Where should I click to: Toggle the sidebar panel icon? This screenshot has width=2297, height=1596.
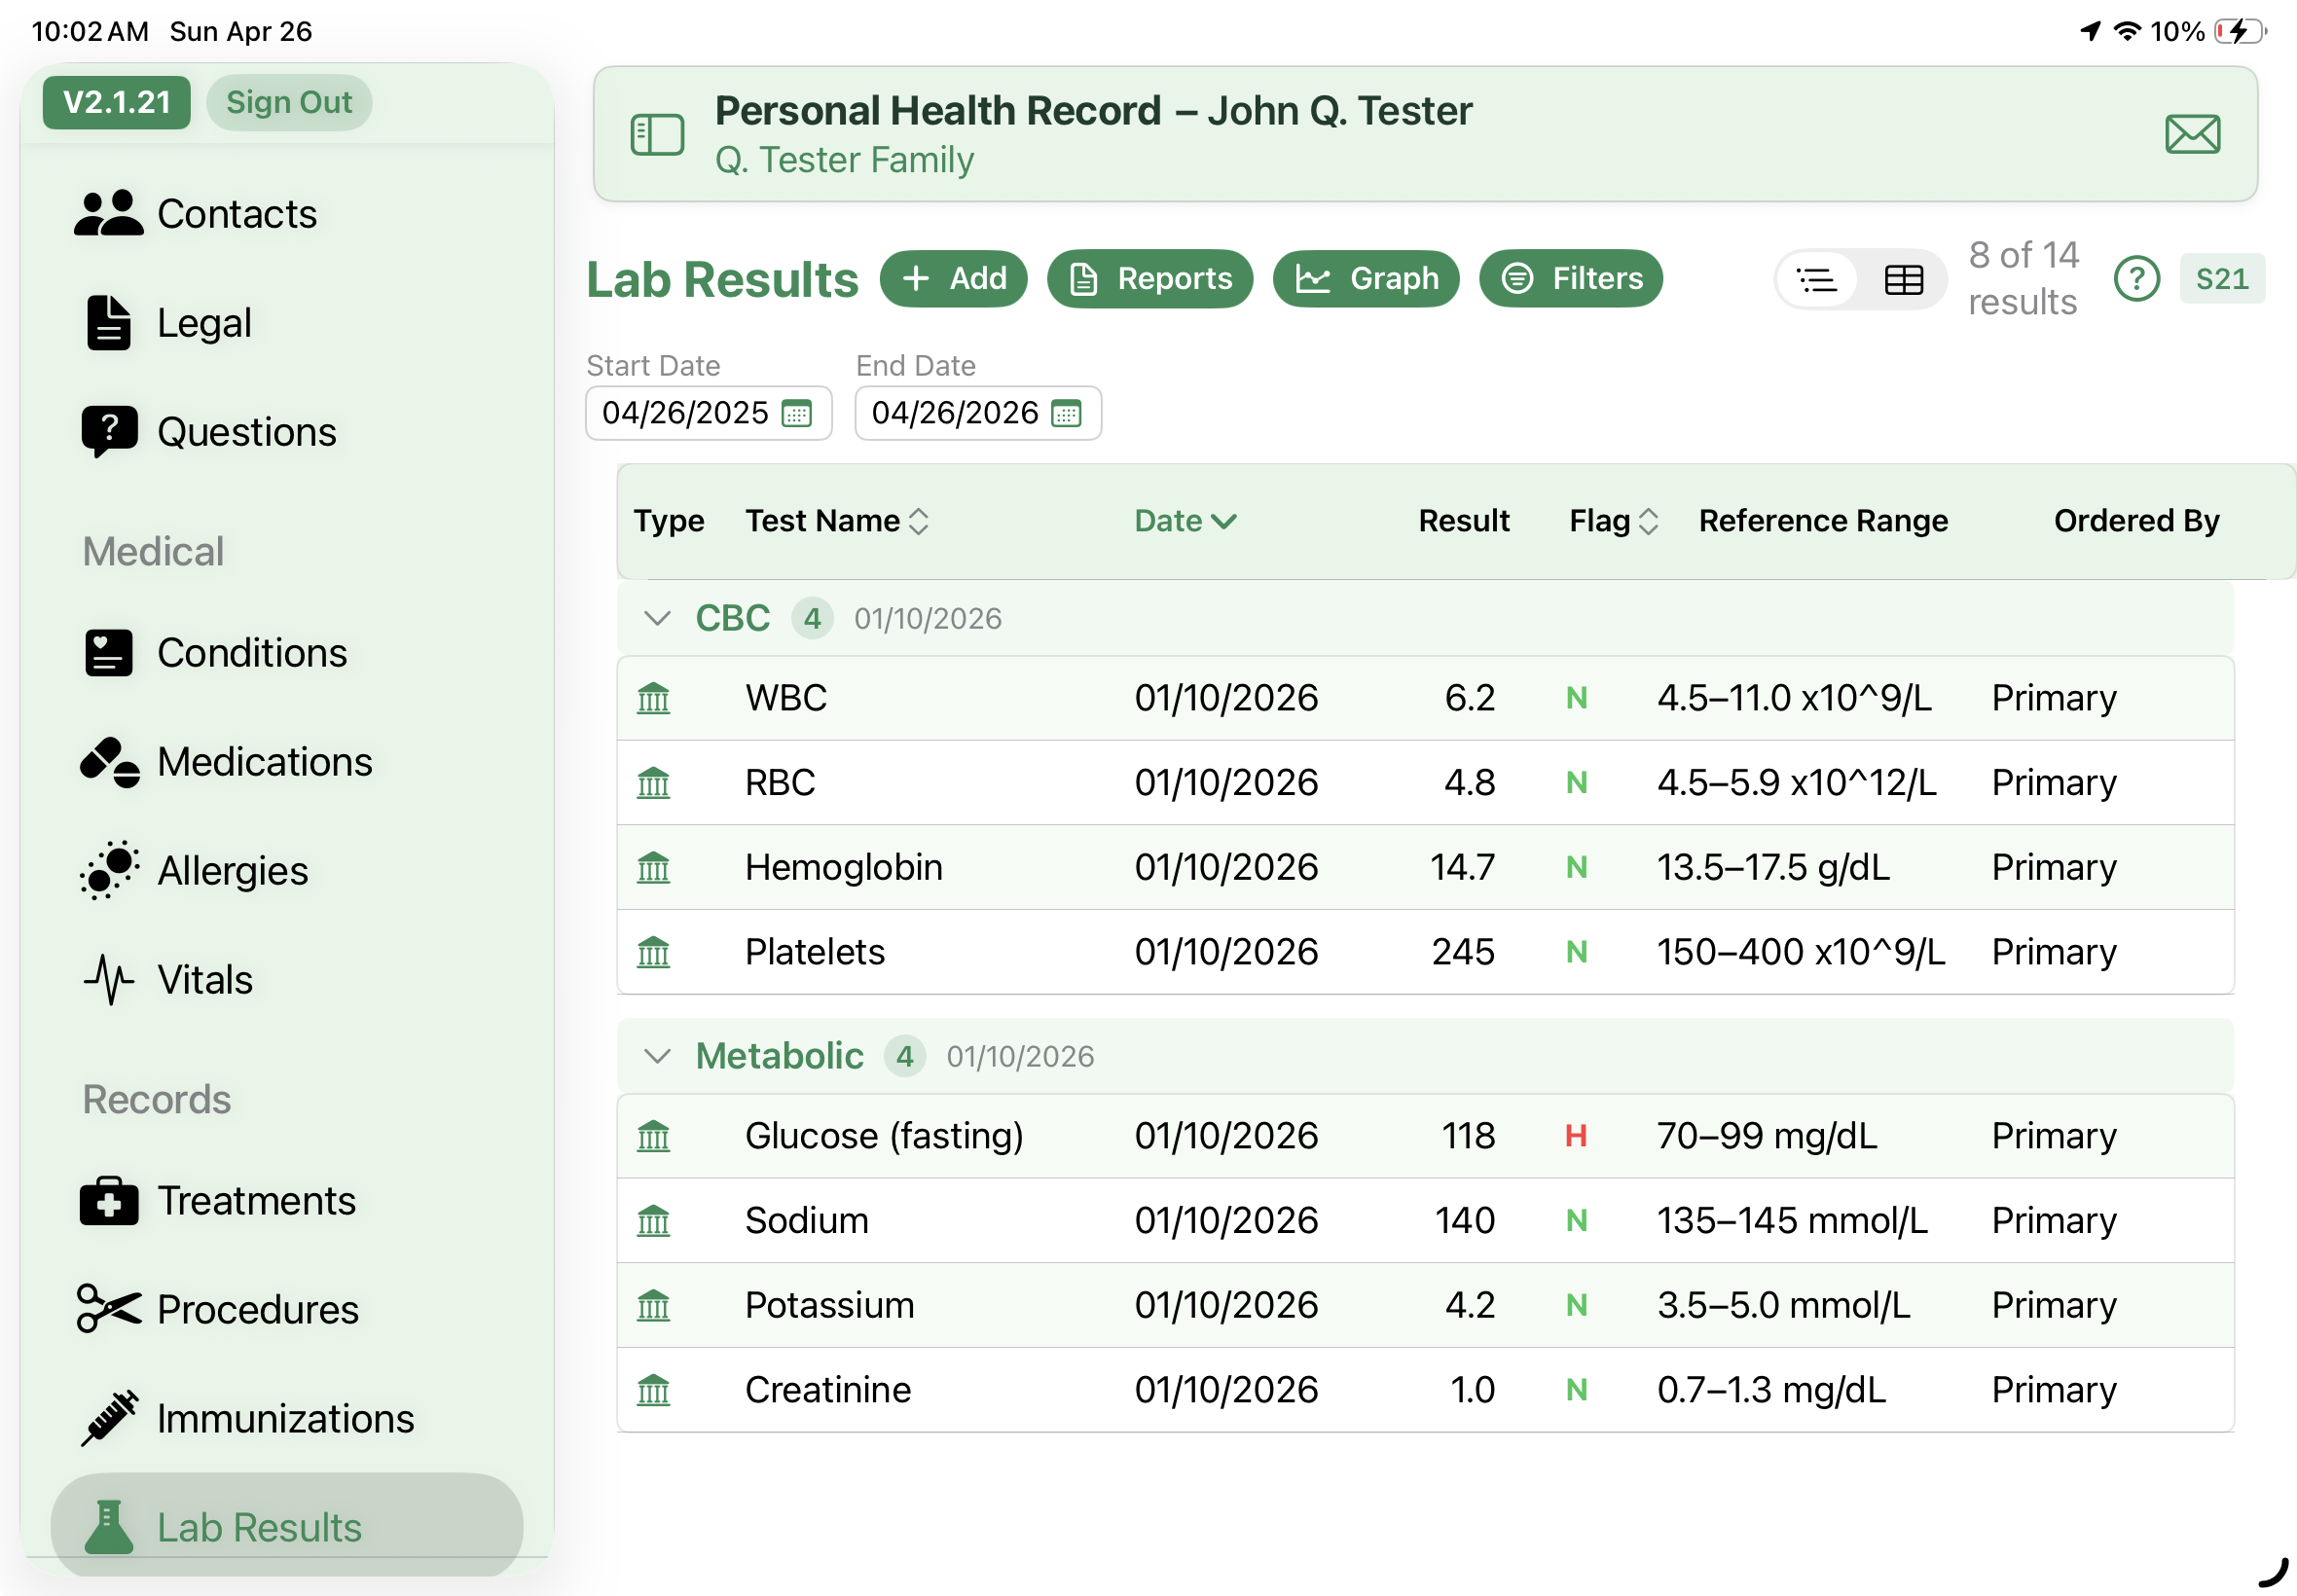pos(657,135)
